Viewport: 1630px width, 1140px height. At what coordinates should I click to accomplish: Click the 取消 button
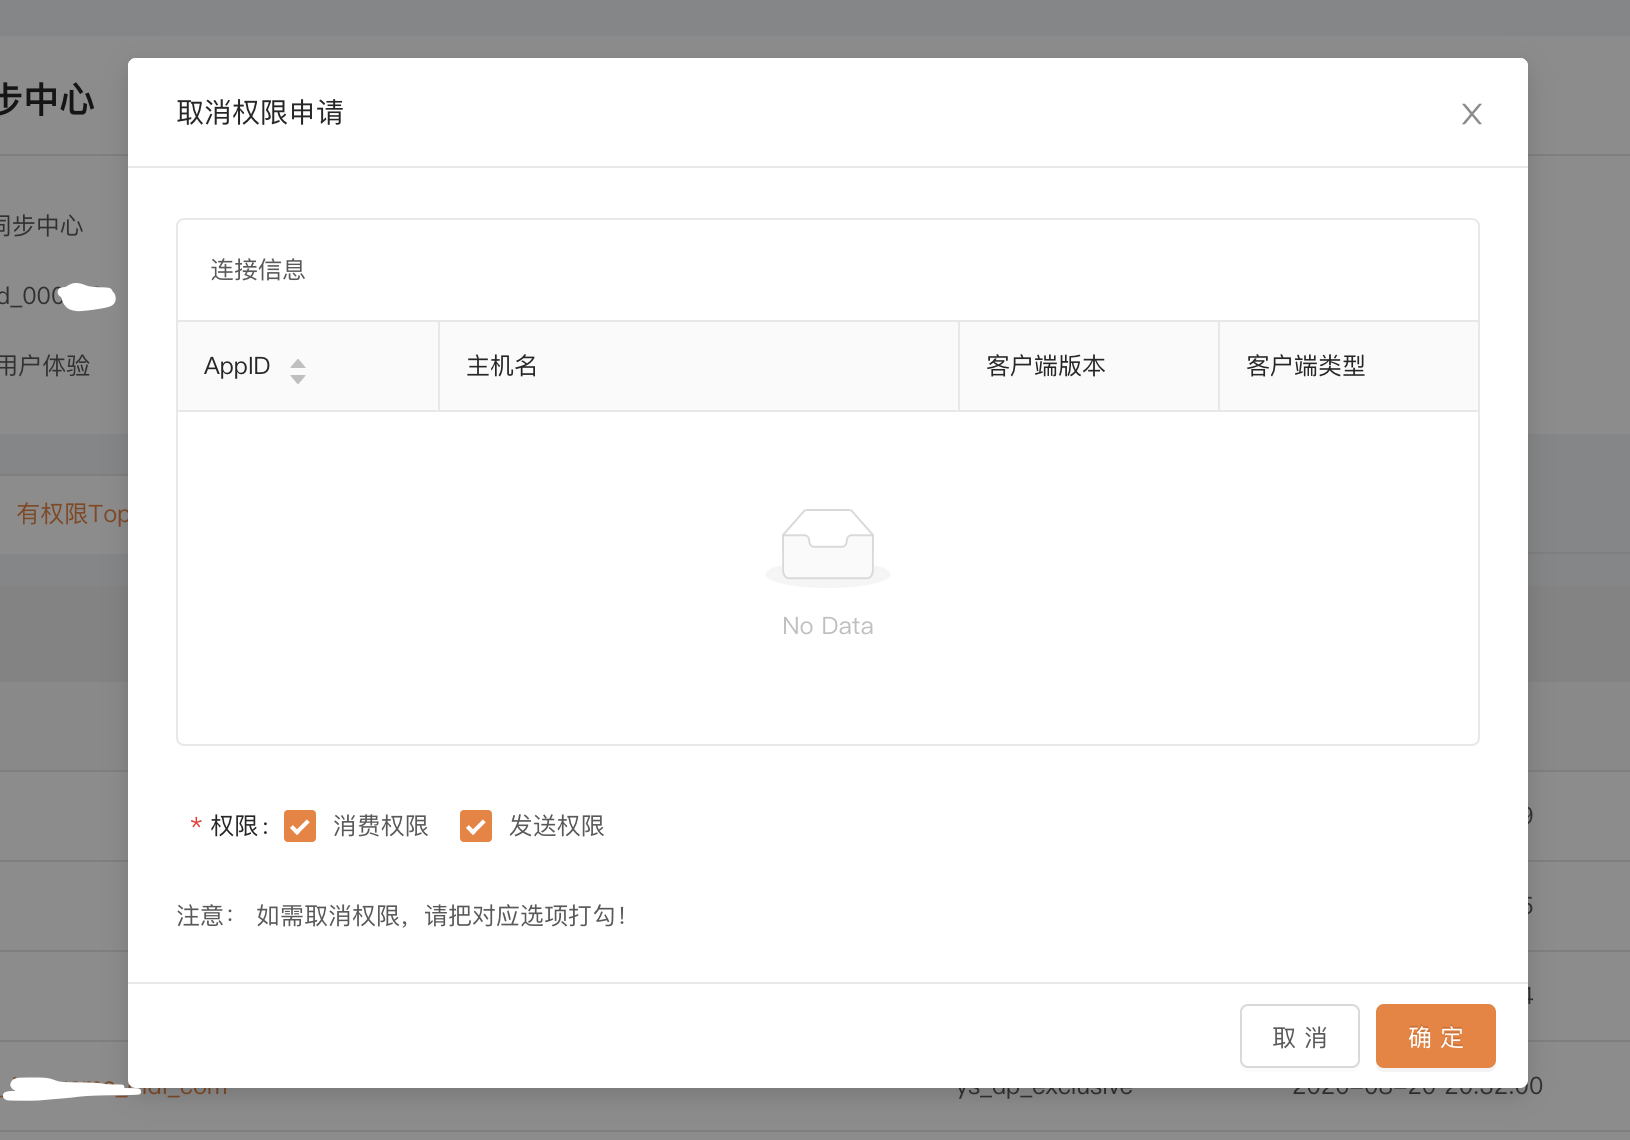[1299, 1037]
